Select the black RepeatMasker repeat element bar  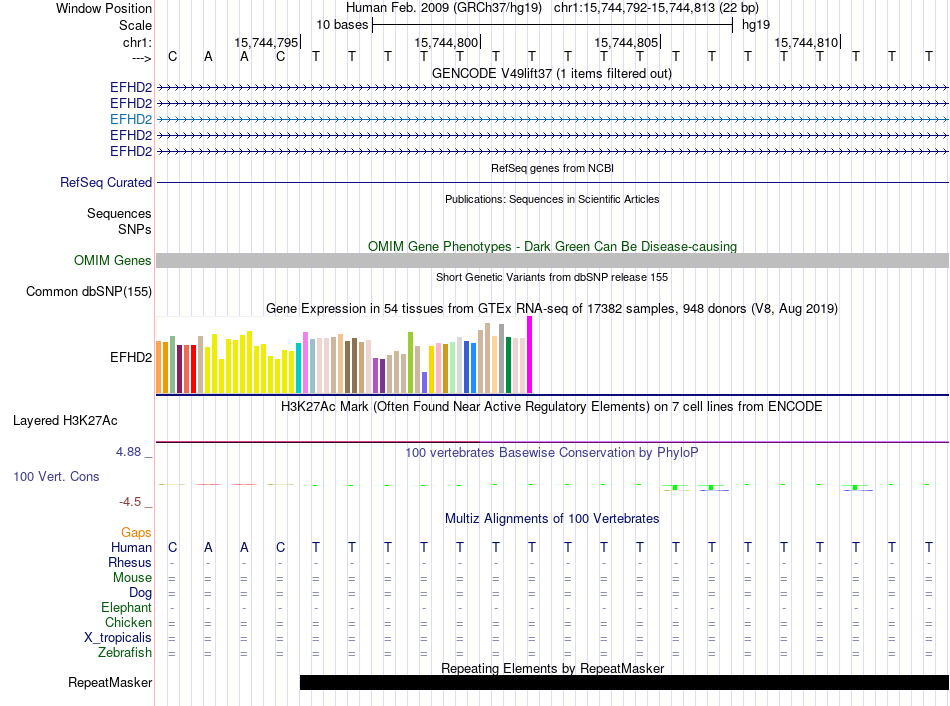pyautogui.click(x=624, y=682)
